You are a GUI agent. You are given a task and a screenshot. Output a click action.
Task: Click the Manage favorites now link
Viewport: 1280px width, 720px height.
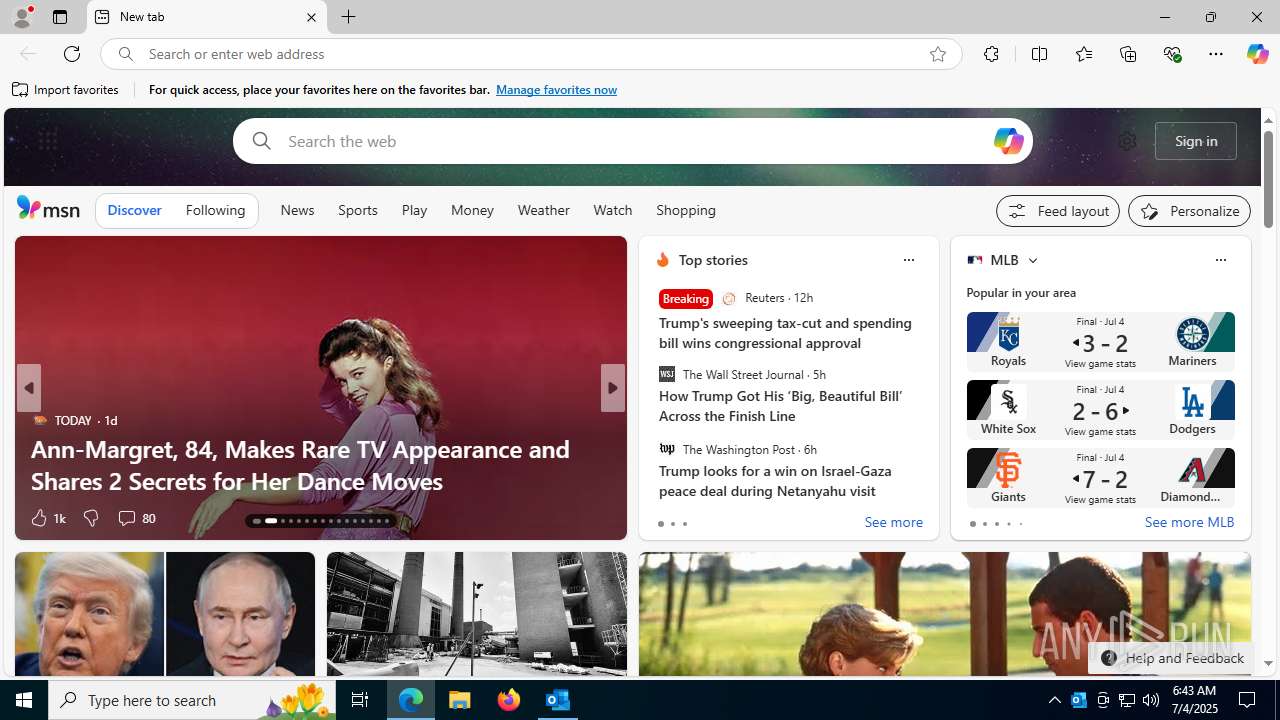click(556, 90)
